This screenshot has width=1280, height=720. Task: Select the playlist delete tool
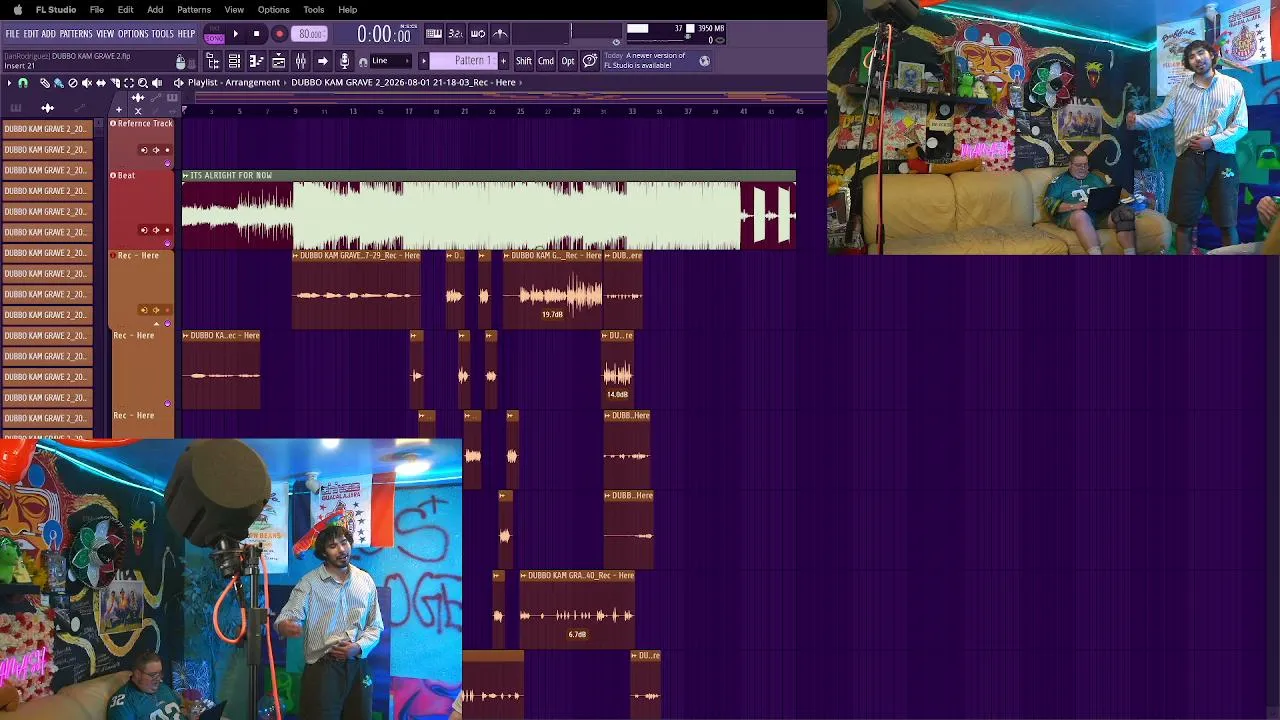pyautogui.click(x=73, y=83)
